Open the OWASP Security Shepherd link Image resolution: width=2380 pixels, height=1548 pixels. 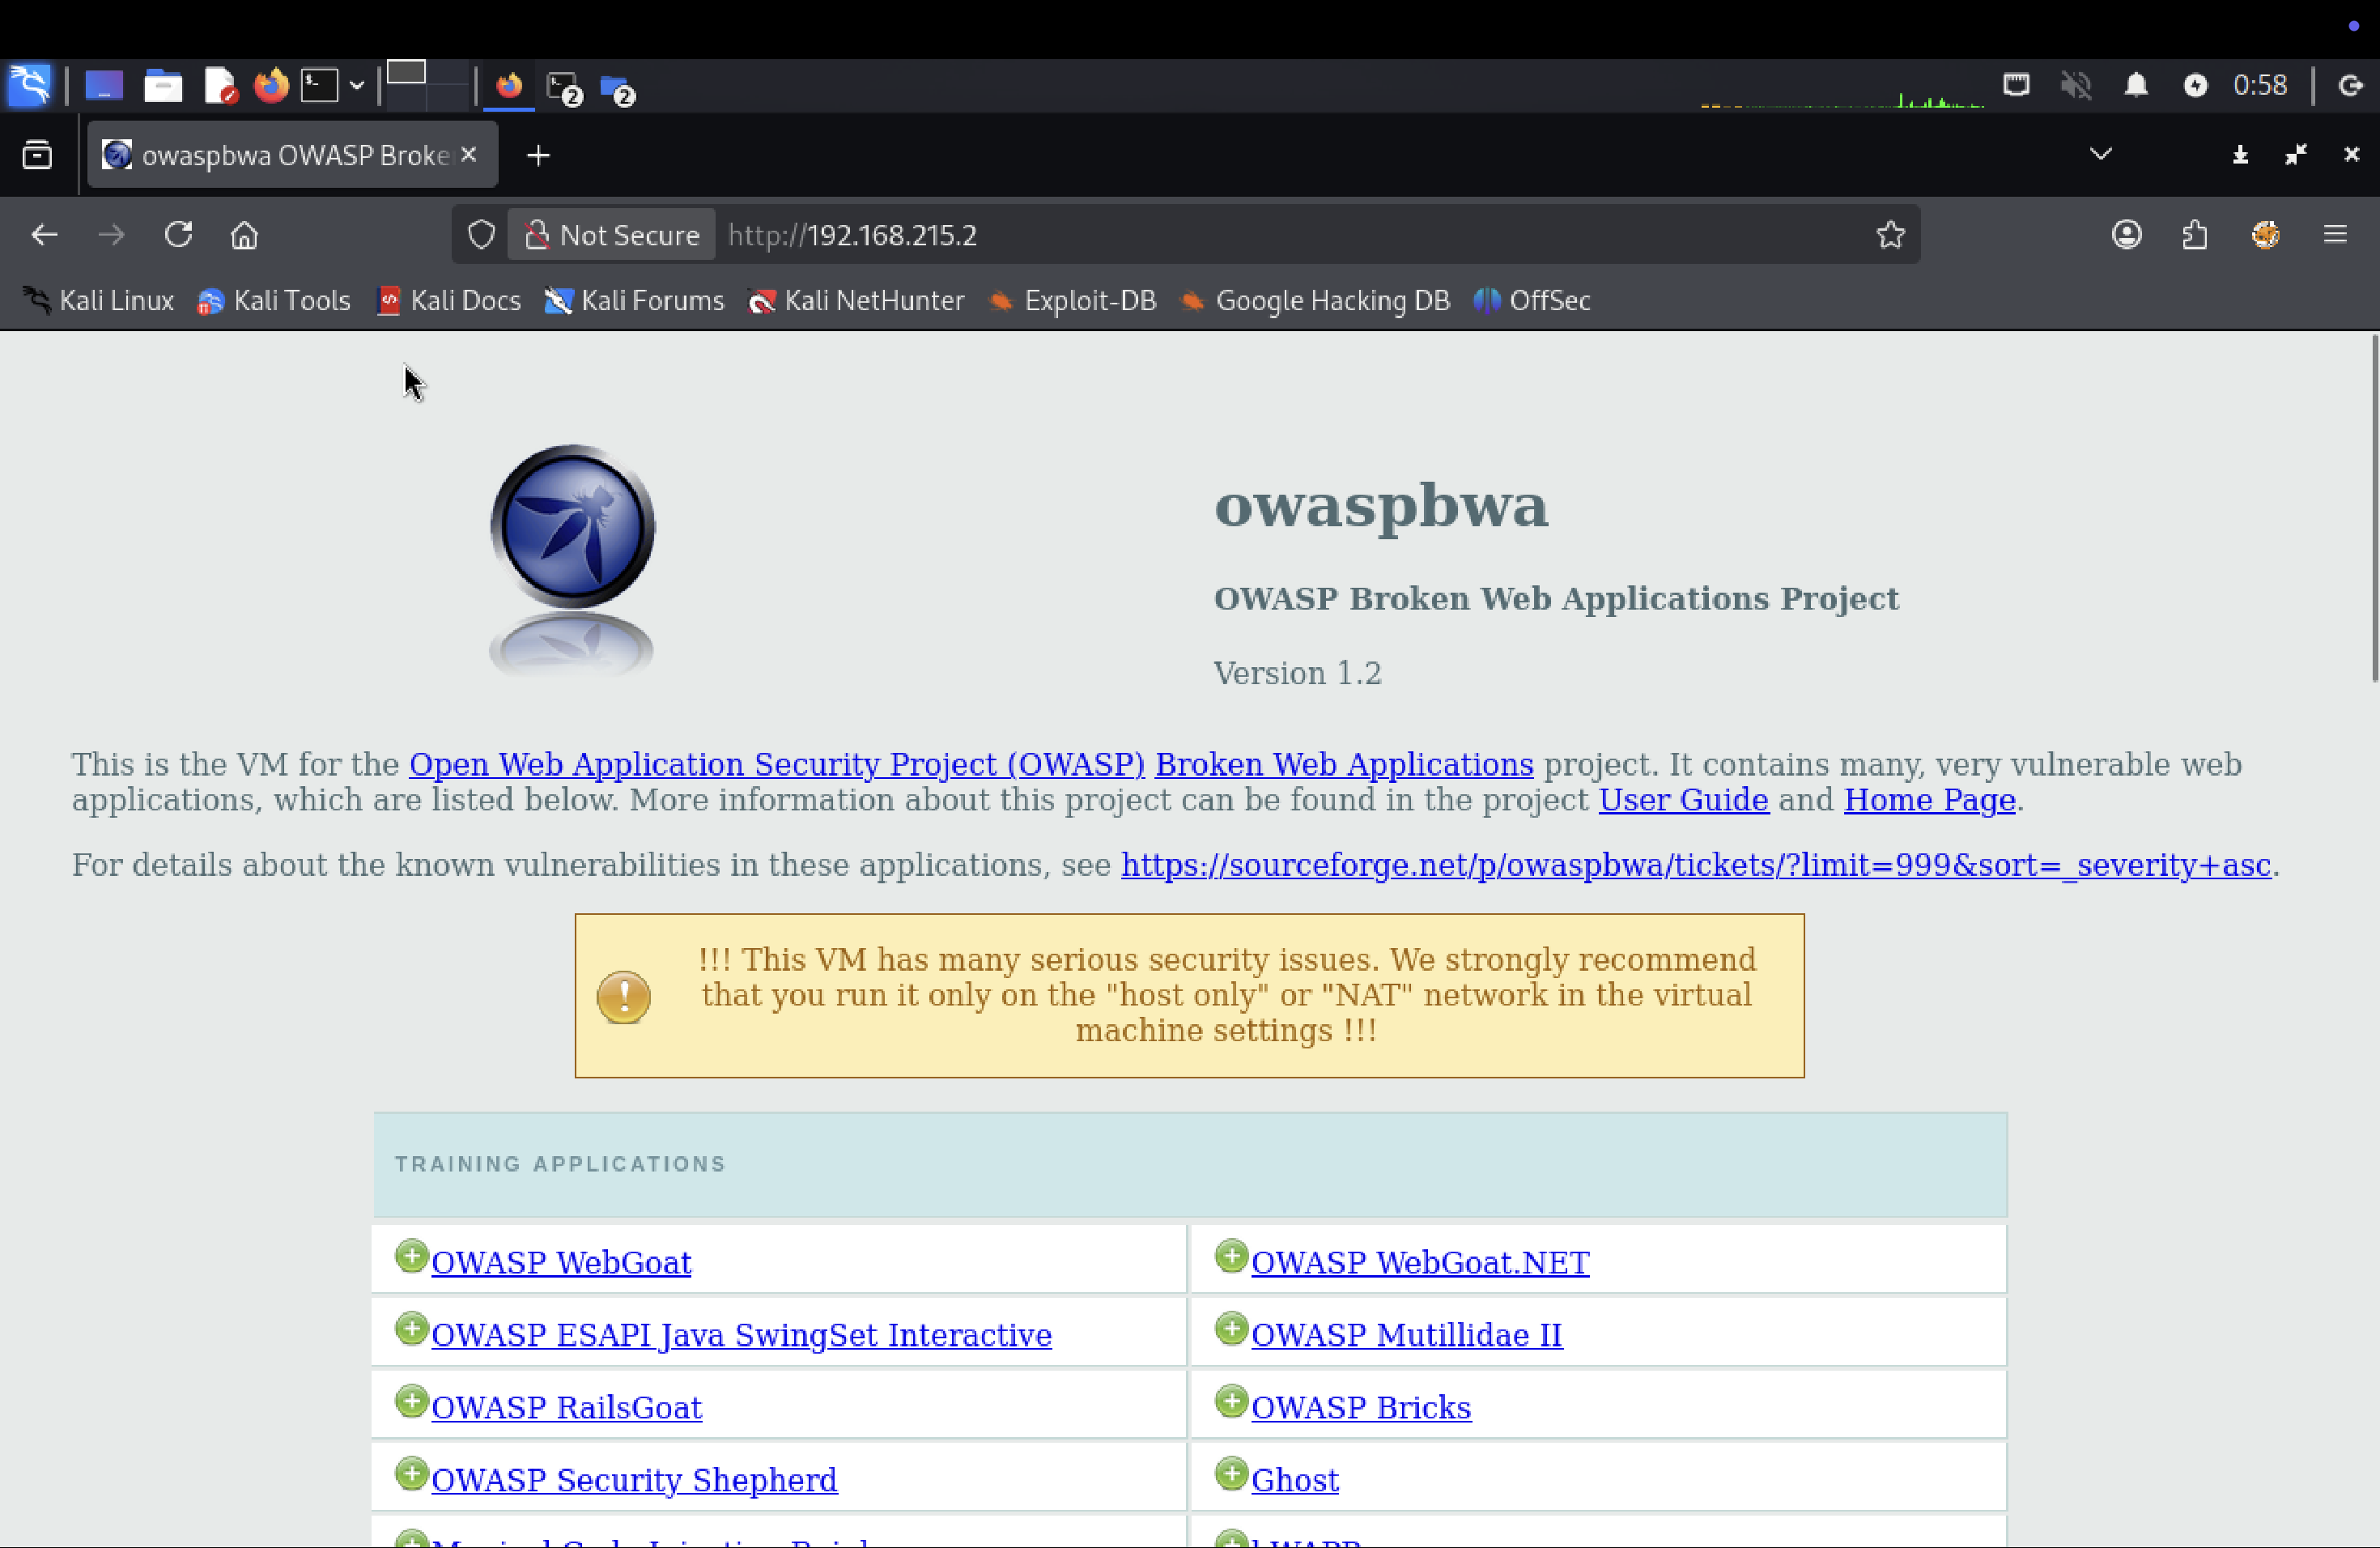click(634, 1480)
